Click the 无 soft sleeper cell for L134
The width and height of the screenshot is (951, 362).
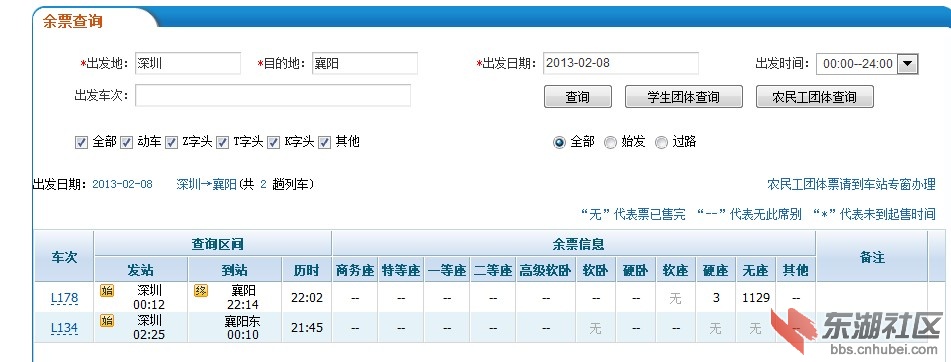point(596,329)
